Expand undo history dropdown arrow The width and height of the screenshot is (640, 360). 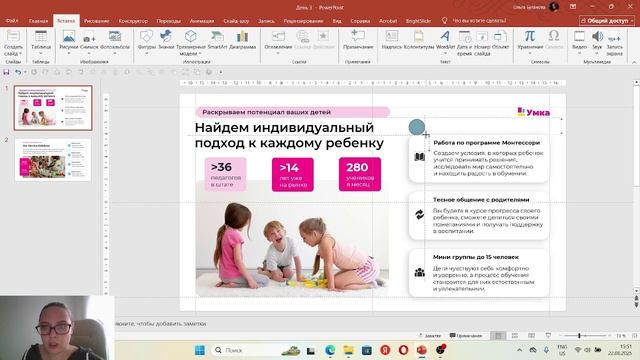click(x=25, y=72)
